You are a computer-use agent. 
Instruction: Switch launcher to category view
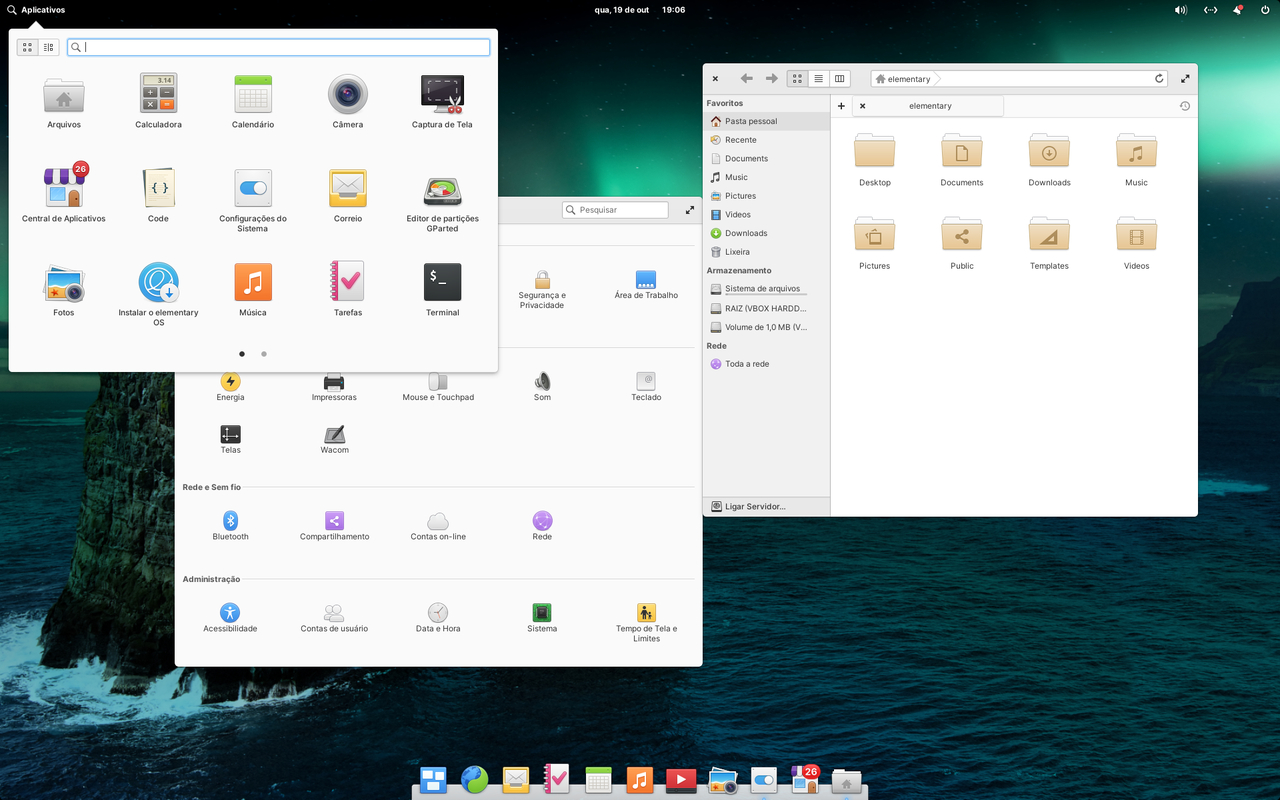click(47, 47)
